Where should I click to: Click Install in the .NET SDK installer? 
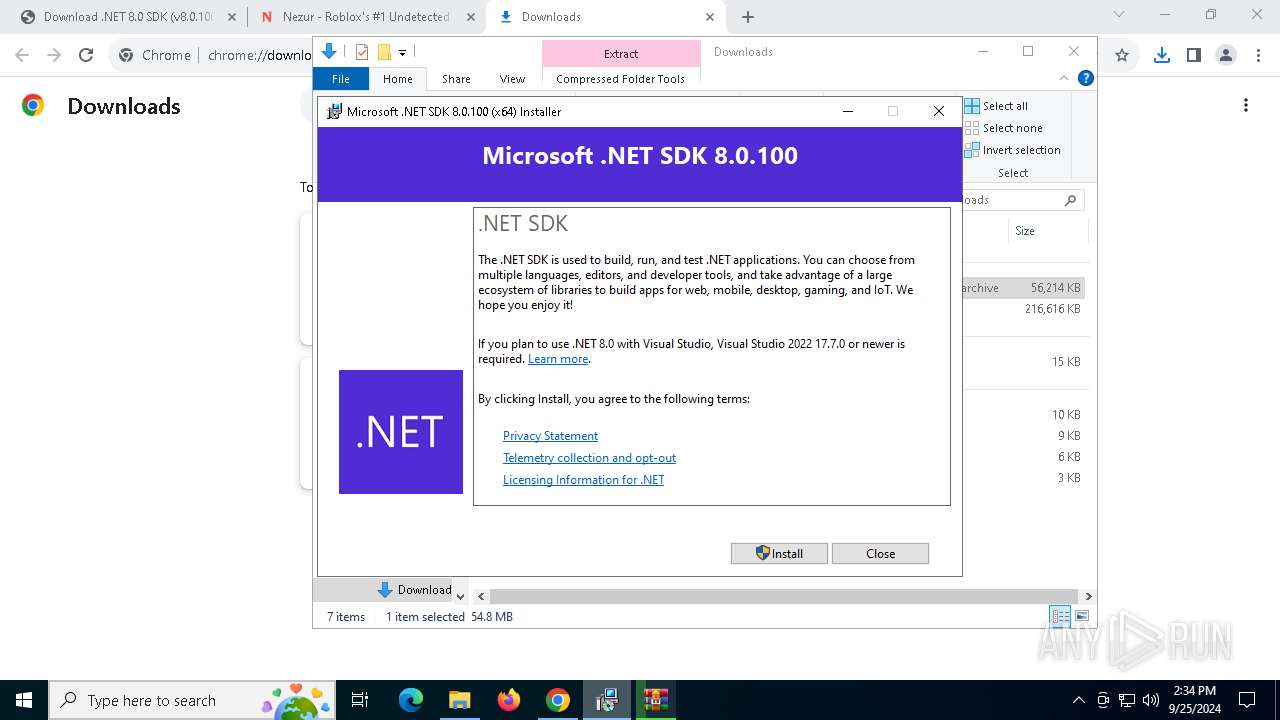pyautogui.click(x=779, y=553)
